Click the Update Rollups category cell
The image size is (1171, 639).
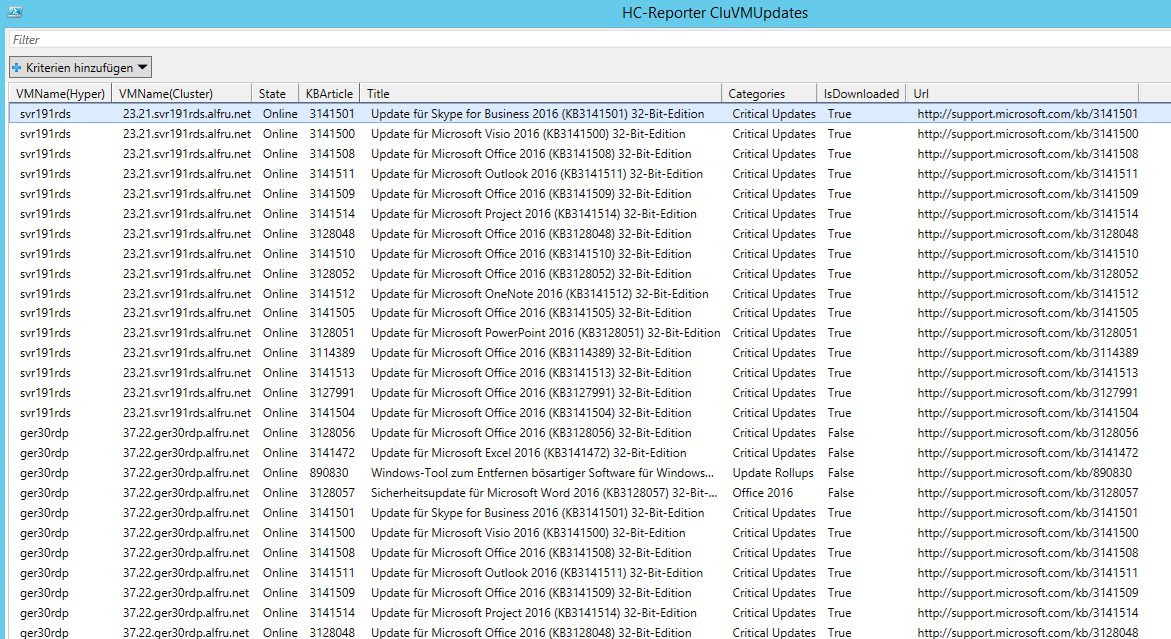point(773,473)
